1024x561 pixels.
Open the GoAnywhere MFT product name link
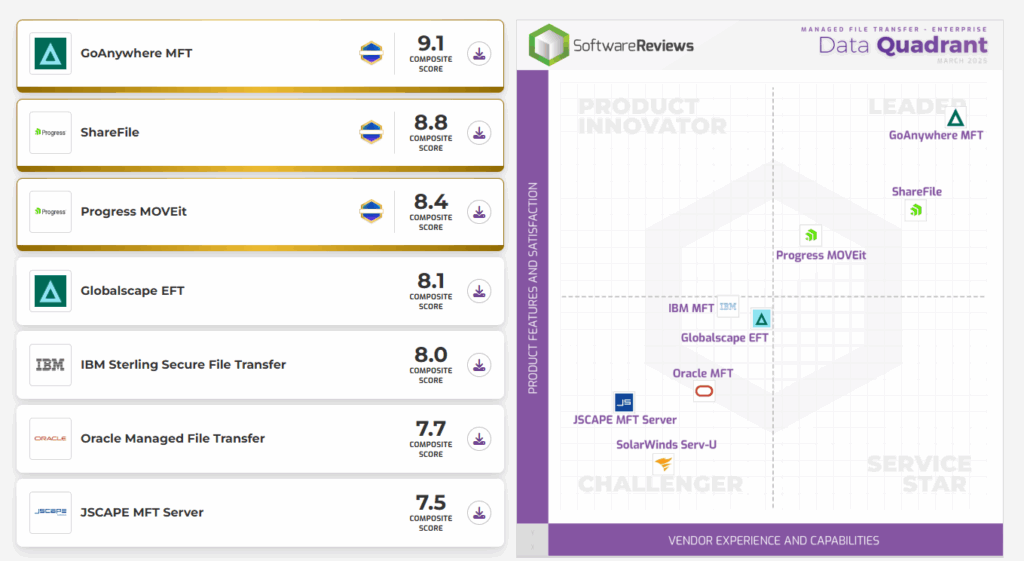(x=136, y=53)
